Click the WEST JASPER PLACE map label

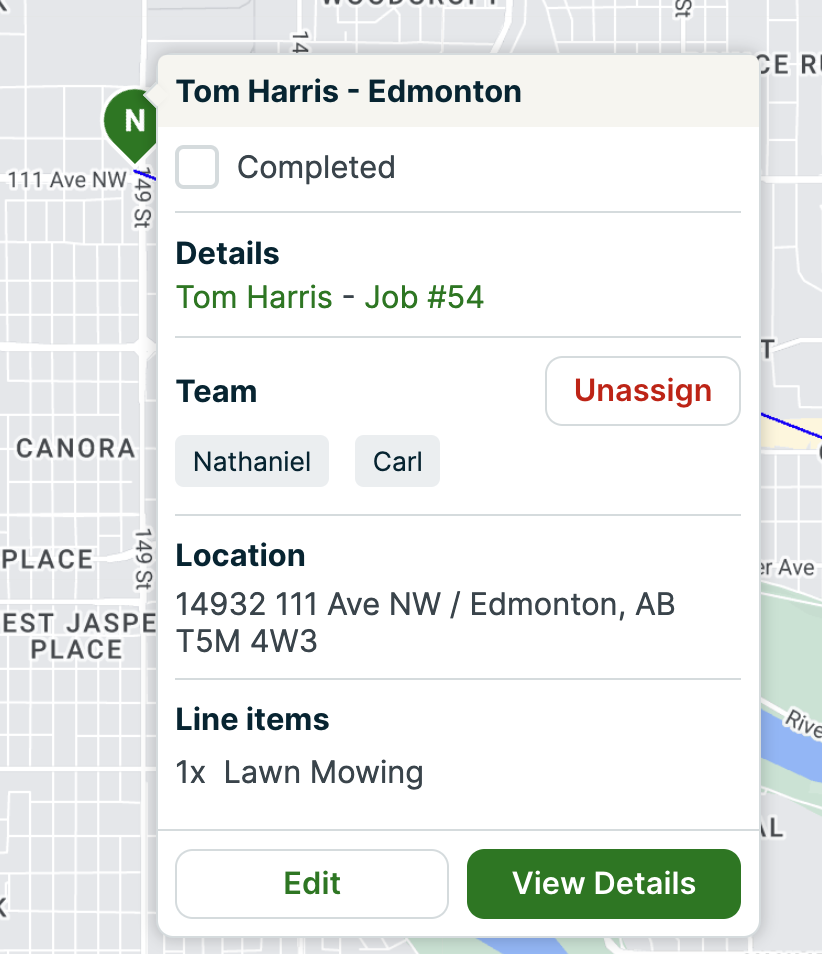[76, 636]
